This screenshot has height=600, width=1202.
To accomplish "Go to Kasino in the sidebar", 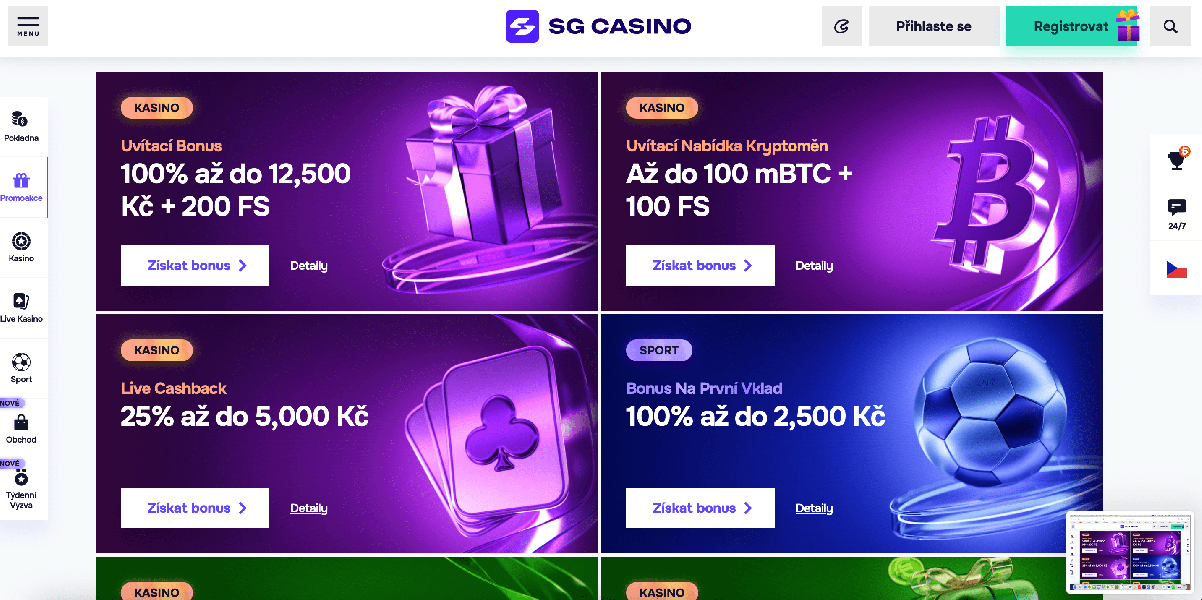I will (x=21, y=247).
